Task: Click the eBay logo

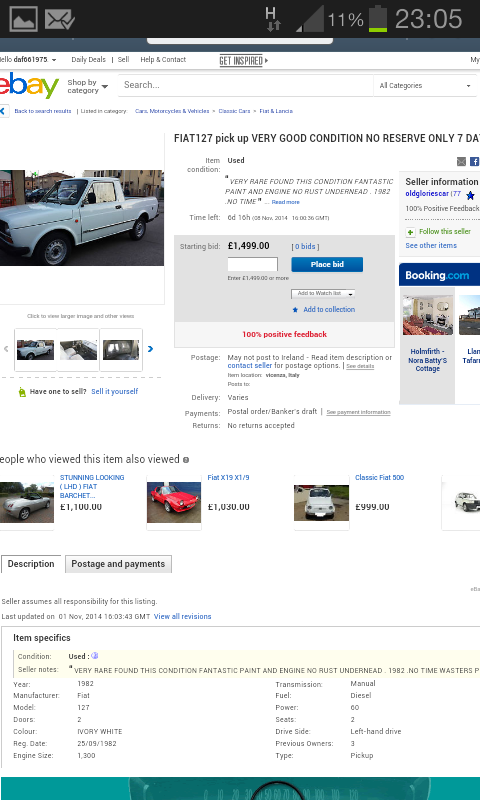Action: coord(29,85)
